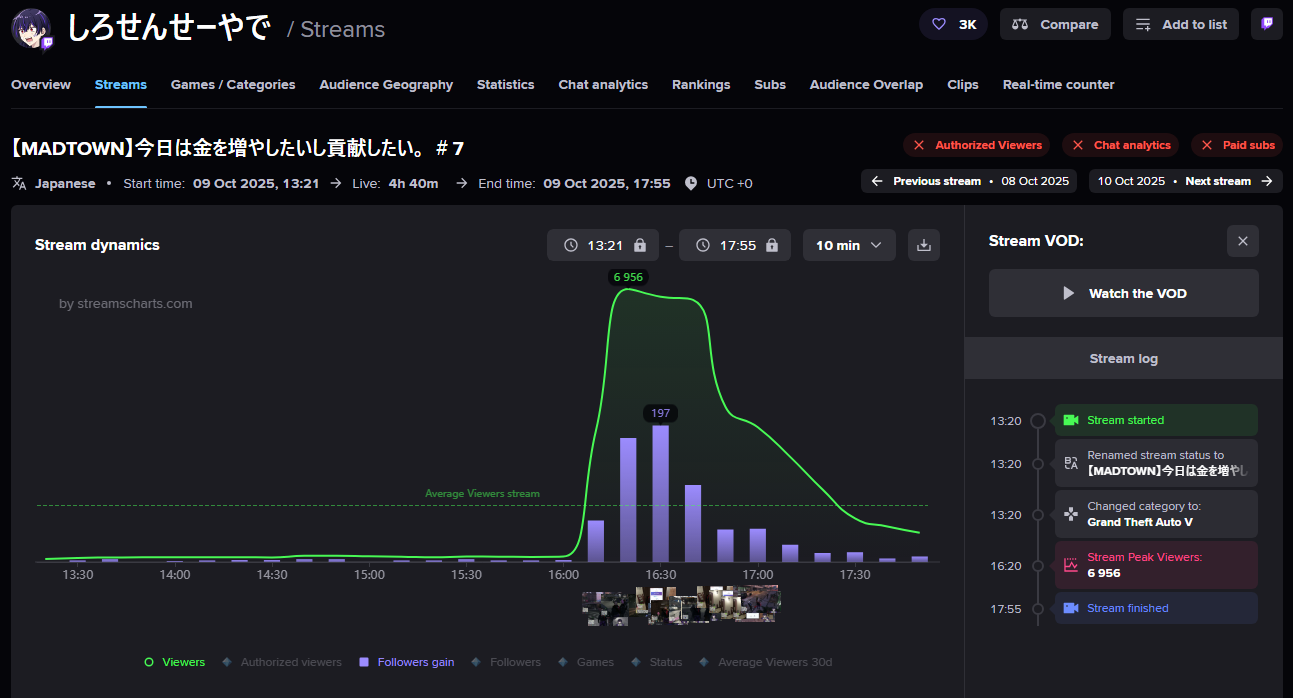
Task: Click the Twitch channel icon button
Action: pyautogui.click(x=1266, y=24)
